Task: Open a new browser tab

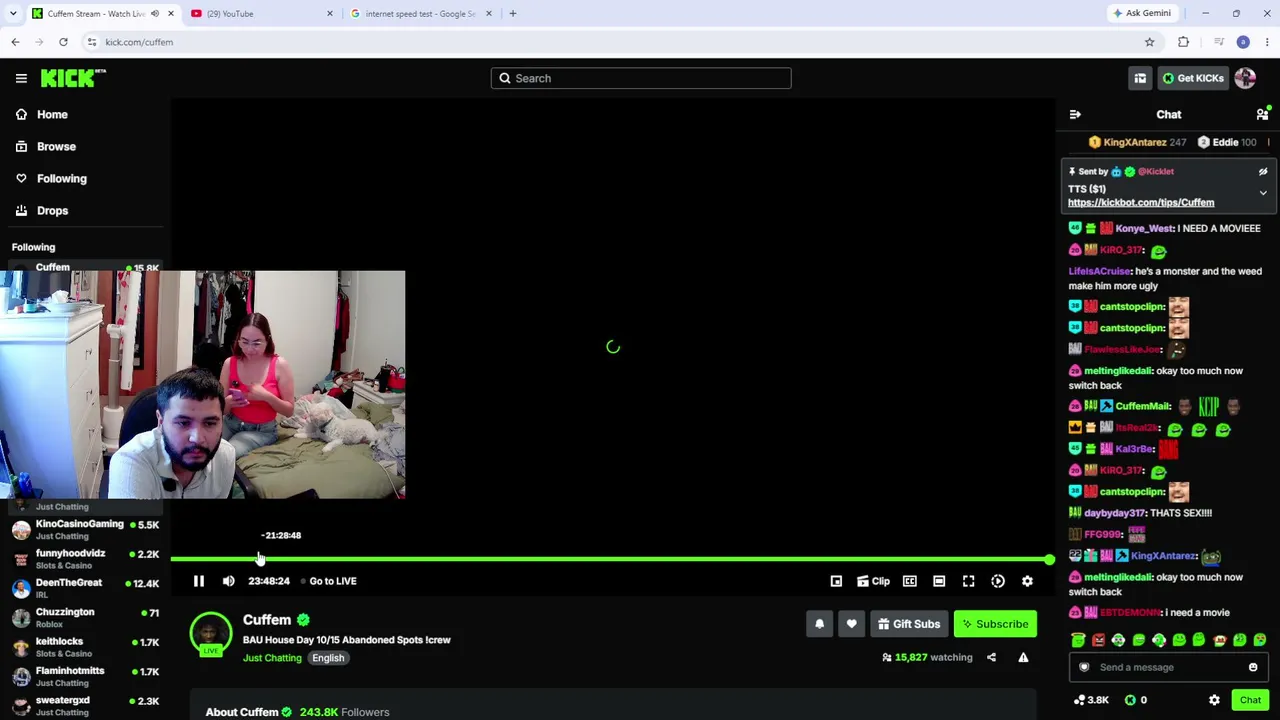Action: point(513,14)
